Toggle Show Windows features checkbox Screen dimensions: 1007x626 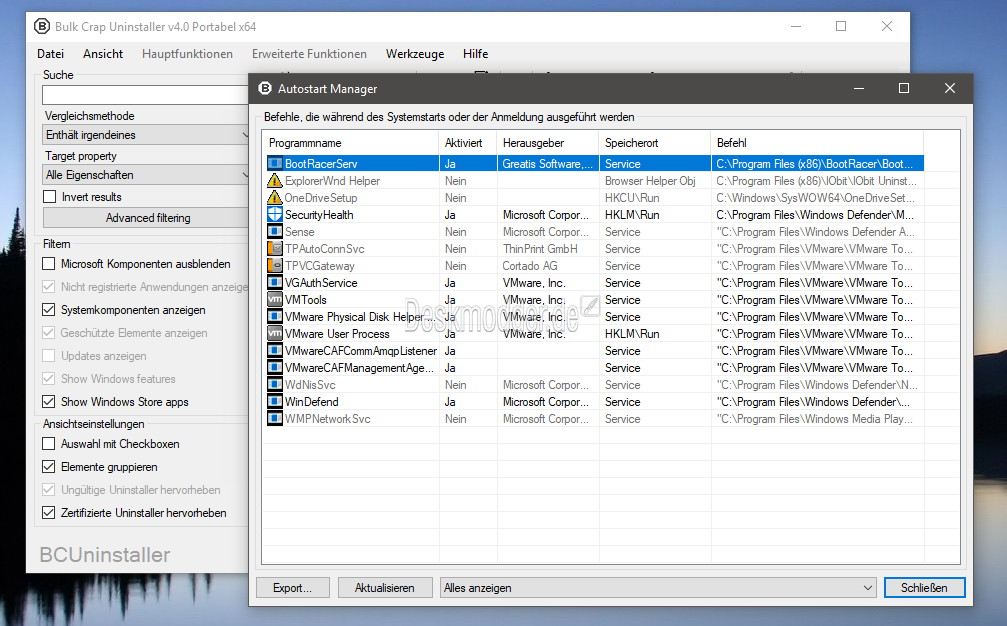(x=48, y=379)
